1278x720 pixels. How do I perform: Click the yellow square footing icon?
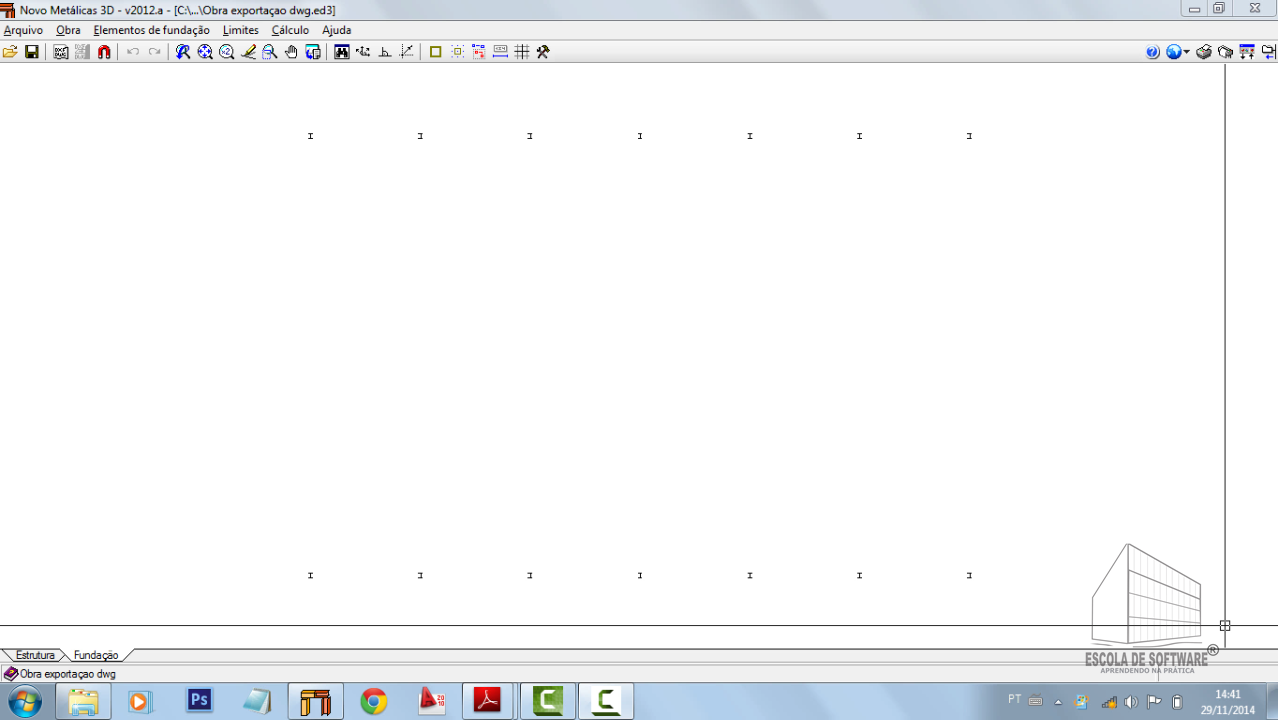(x=435, y=52)
